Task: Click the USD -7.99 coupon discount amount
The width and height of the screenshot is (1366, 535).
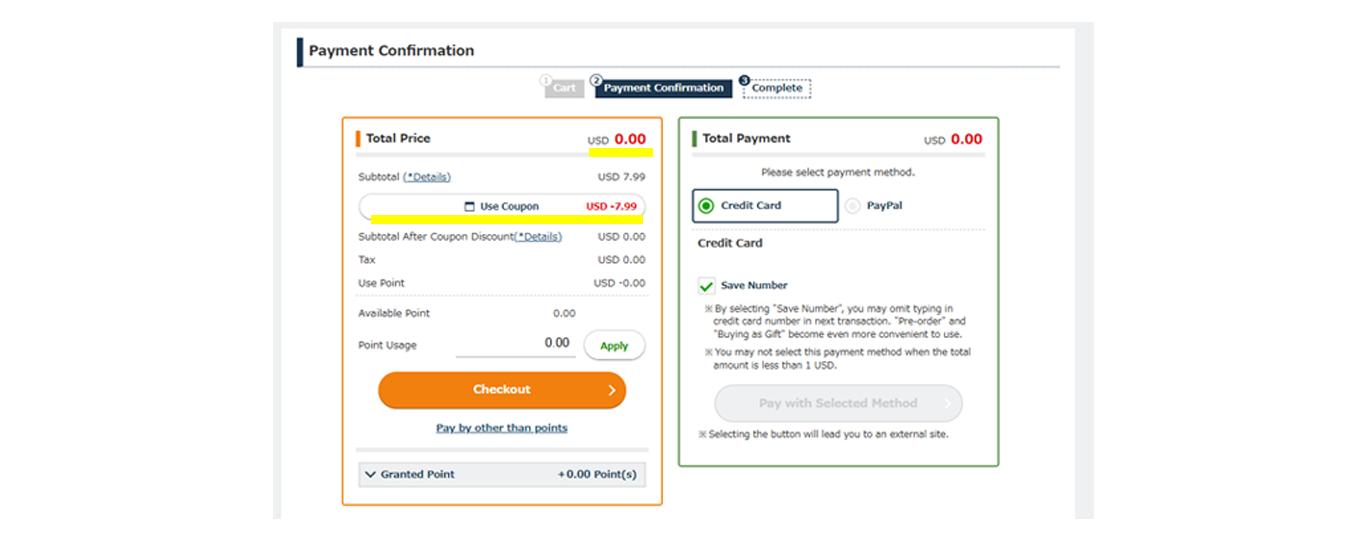Action: [611, 207]
